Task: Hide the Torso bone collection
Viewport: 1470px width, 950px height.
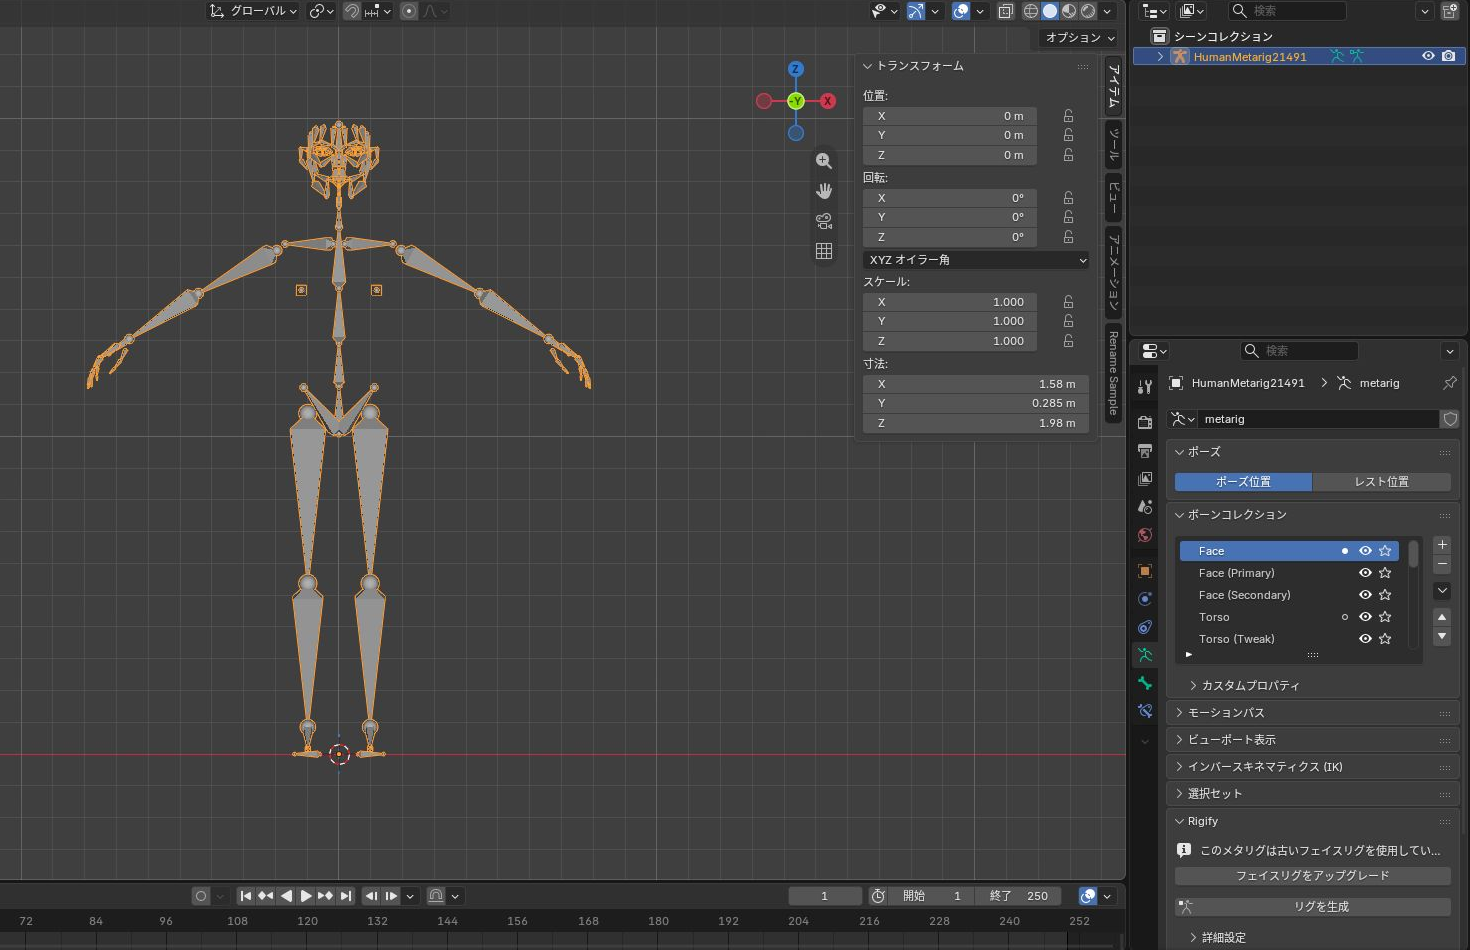Action: click(x=1365, y=617)
